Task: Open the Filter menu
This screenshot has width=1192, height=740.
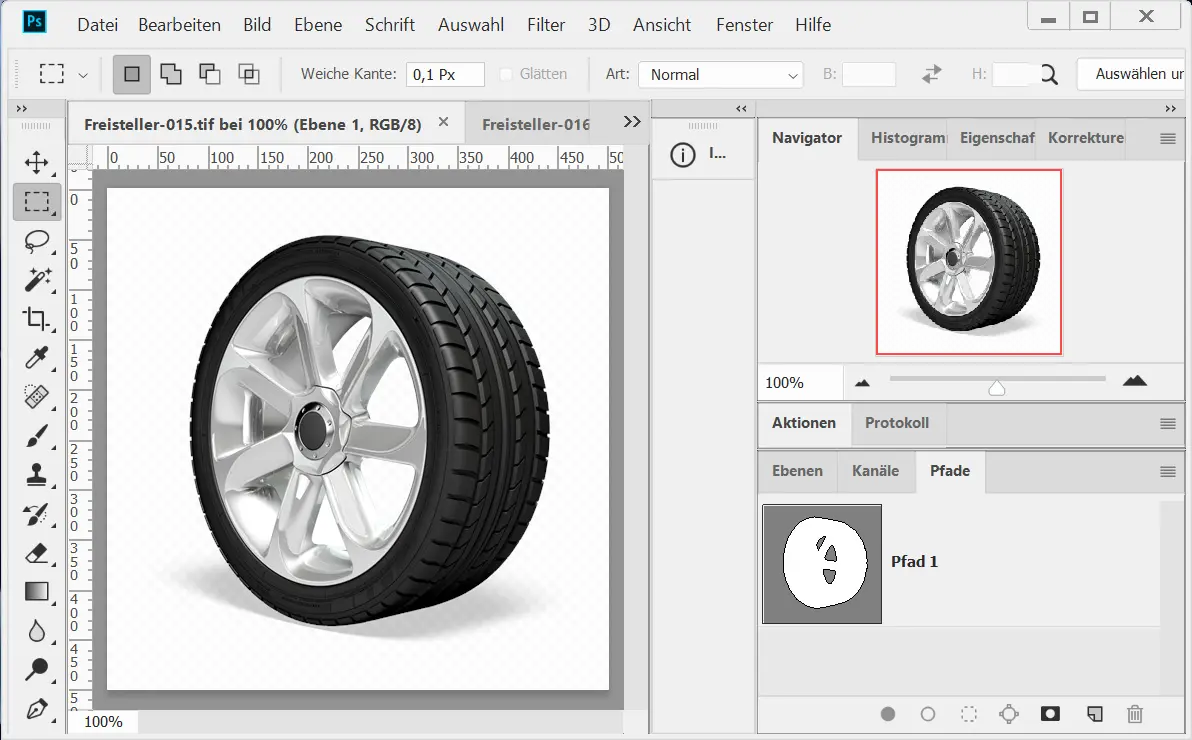Action: [x=546, y=25]
